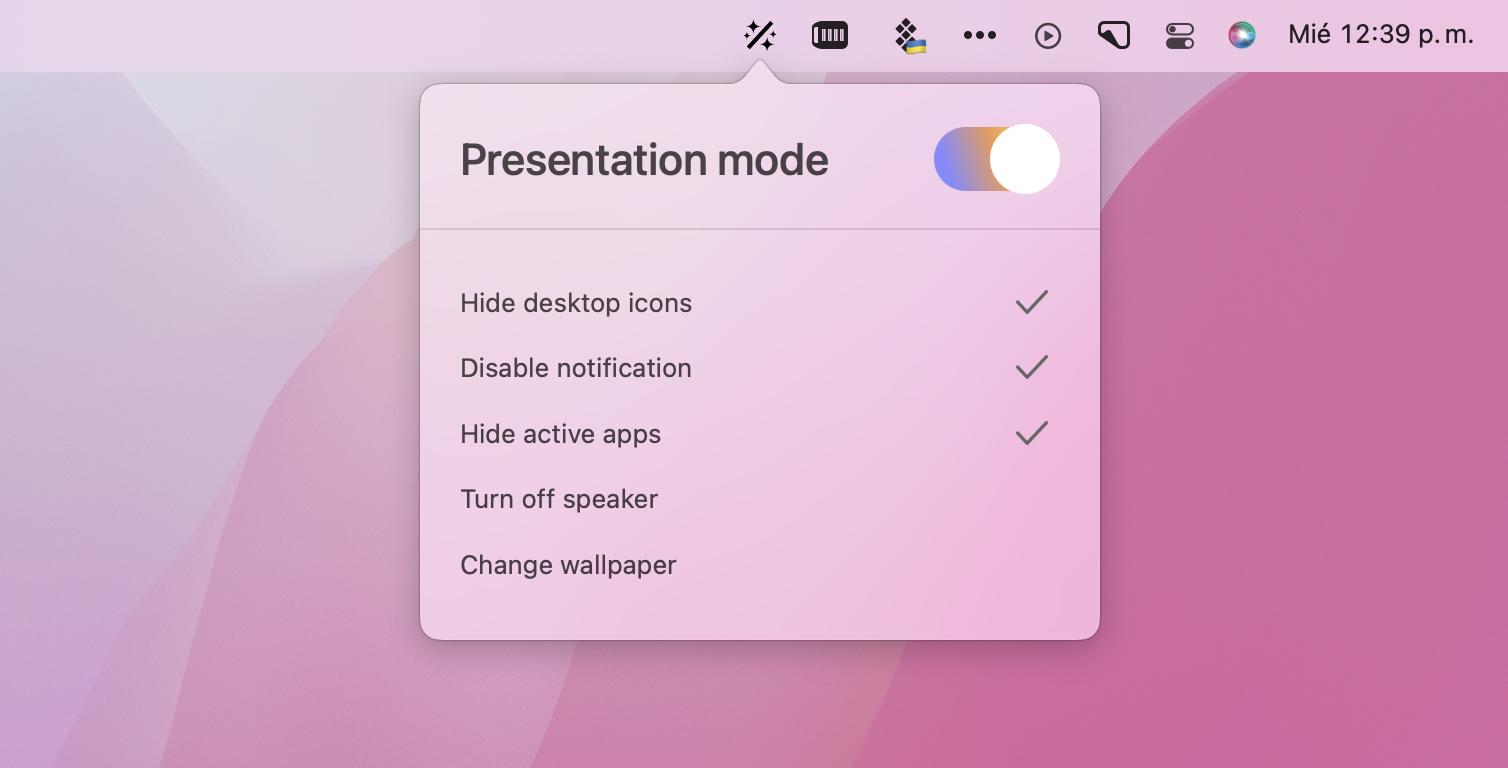1508x768 pixels.
Task: Click the circled play icon in menu bar
Action: (1047, 36)
